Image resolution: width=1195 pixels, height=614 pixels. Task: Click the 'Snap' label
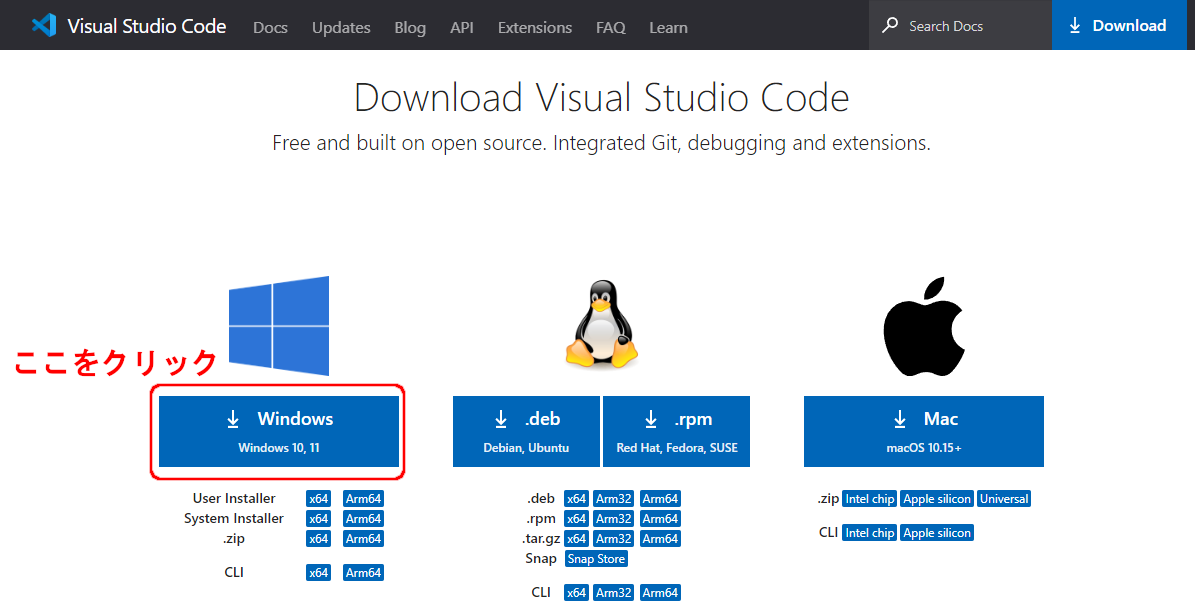[x=541, y=558]
